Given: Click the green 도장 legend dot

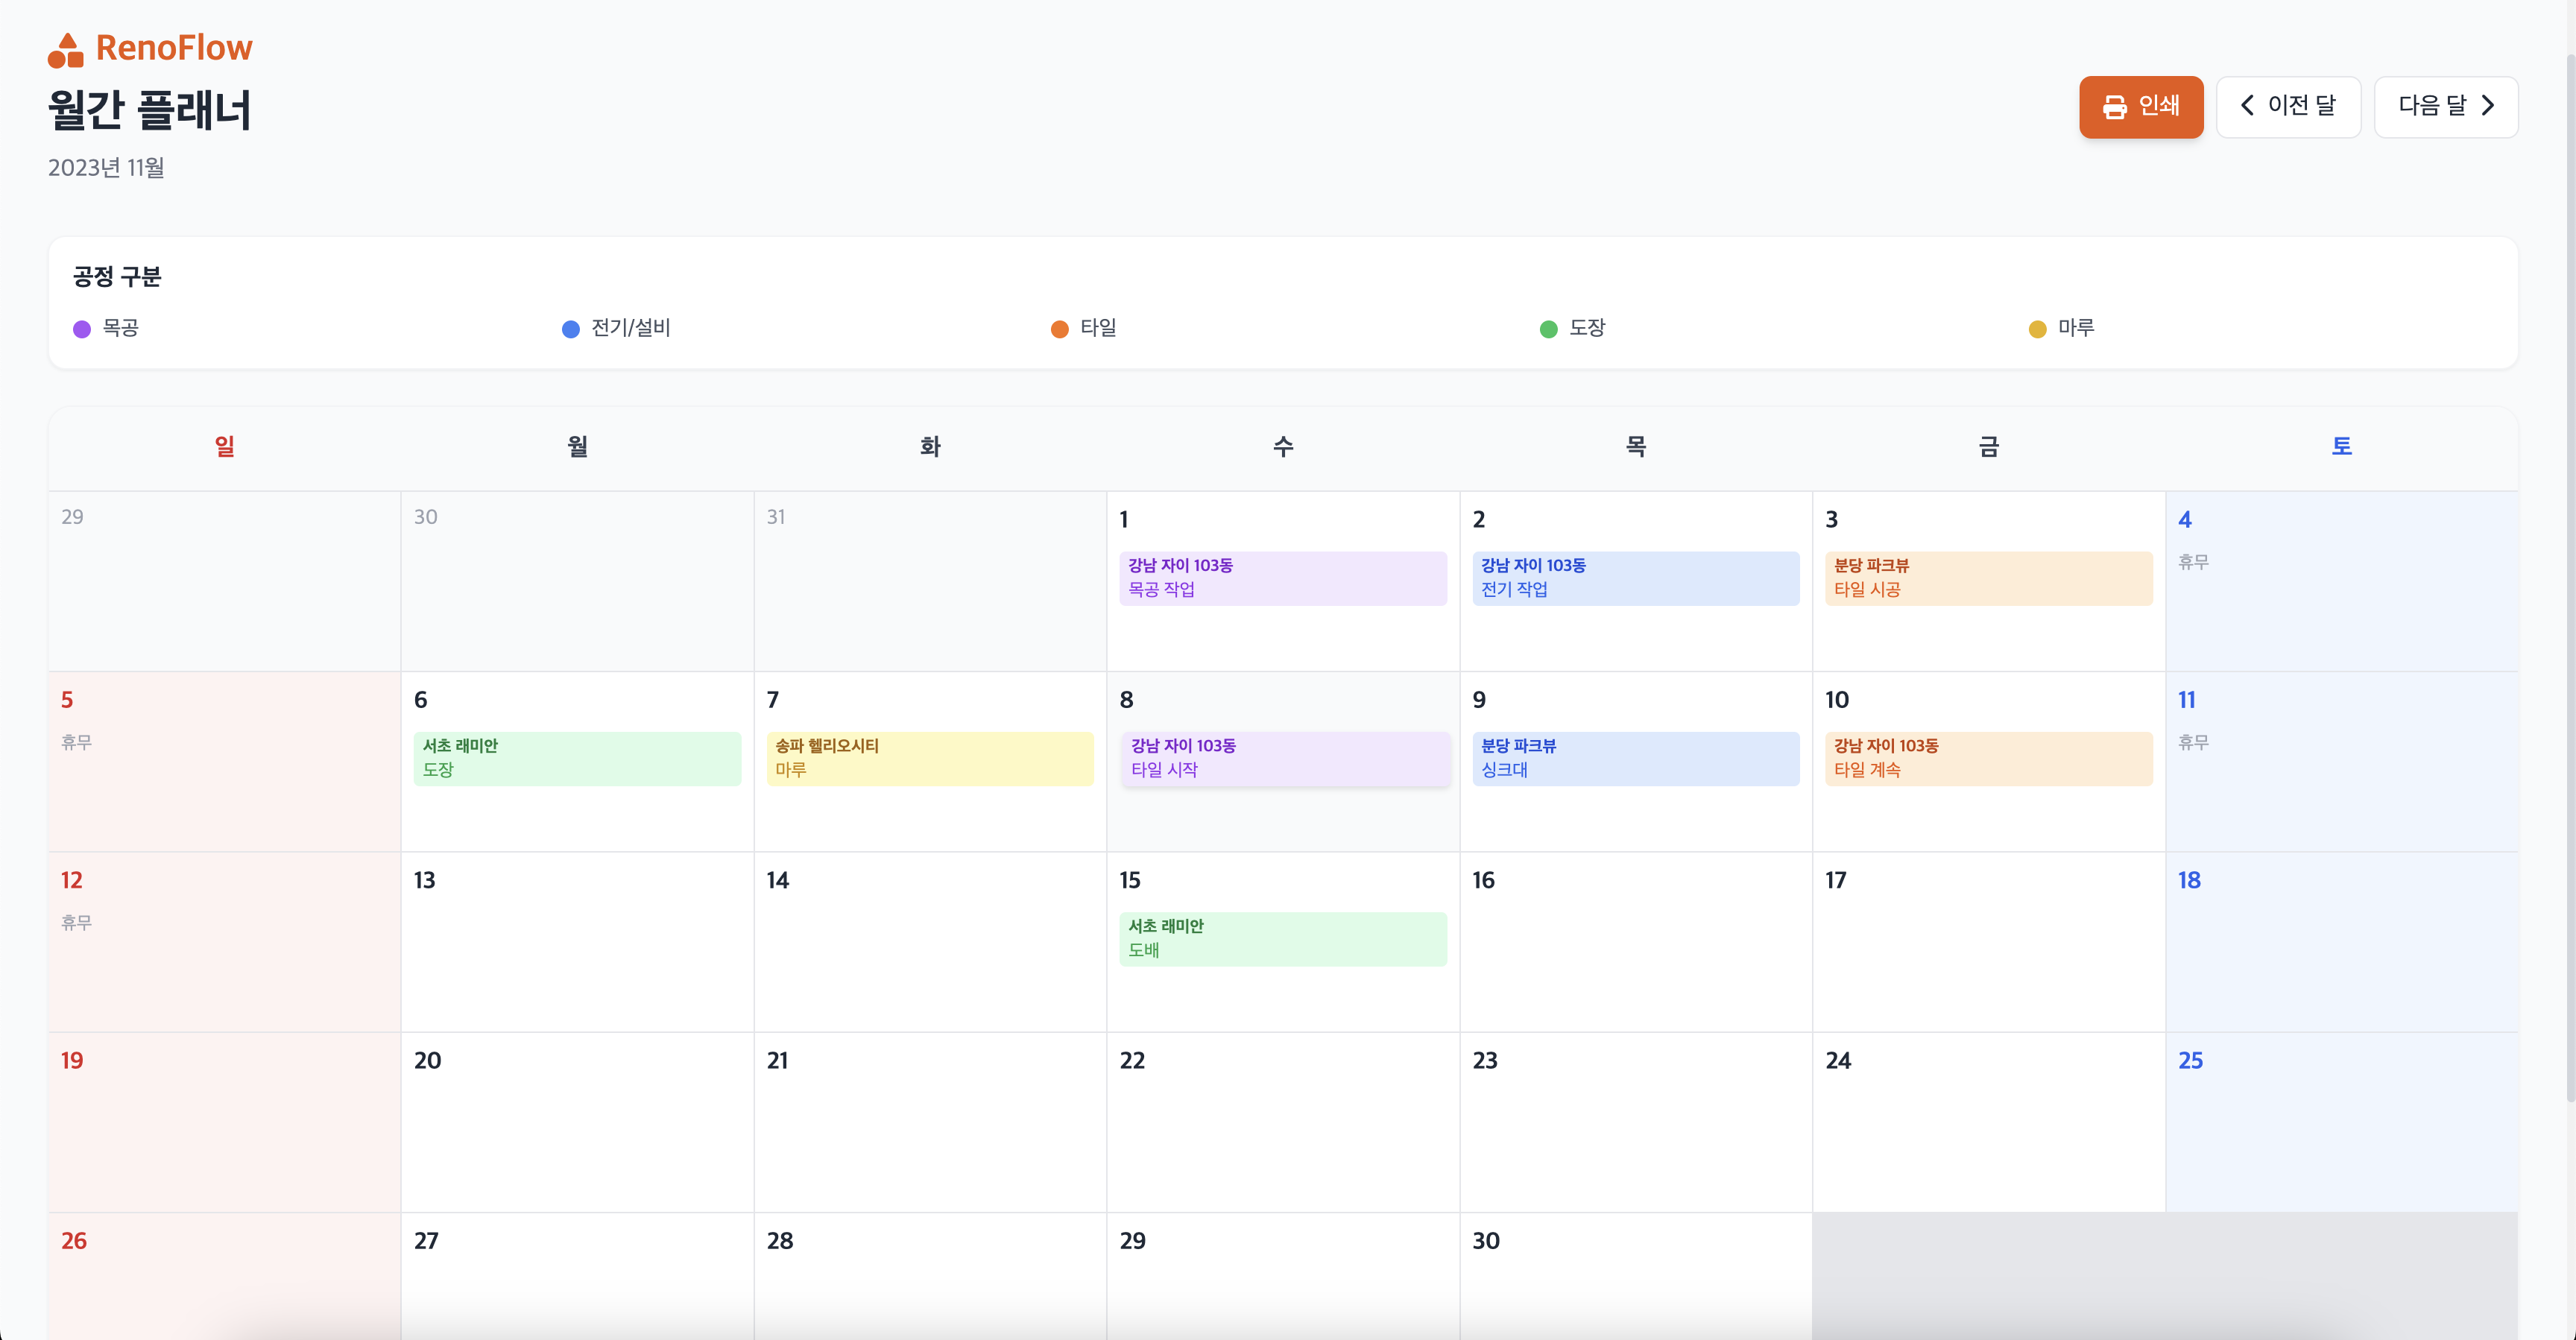Looking at the screenshot, I should point(1548,329).
